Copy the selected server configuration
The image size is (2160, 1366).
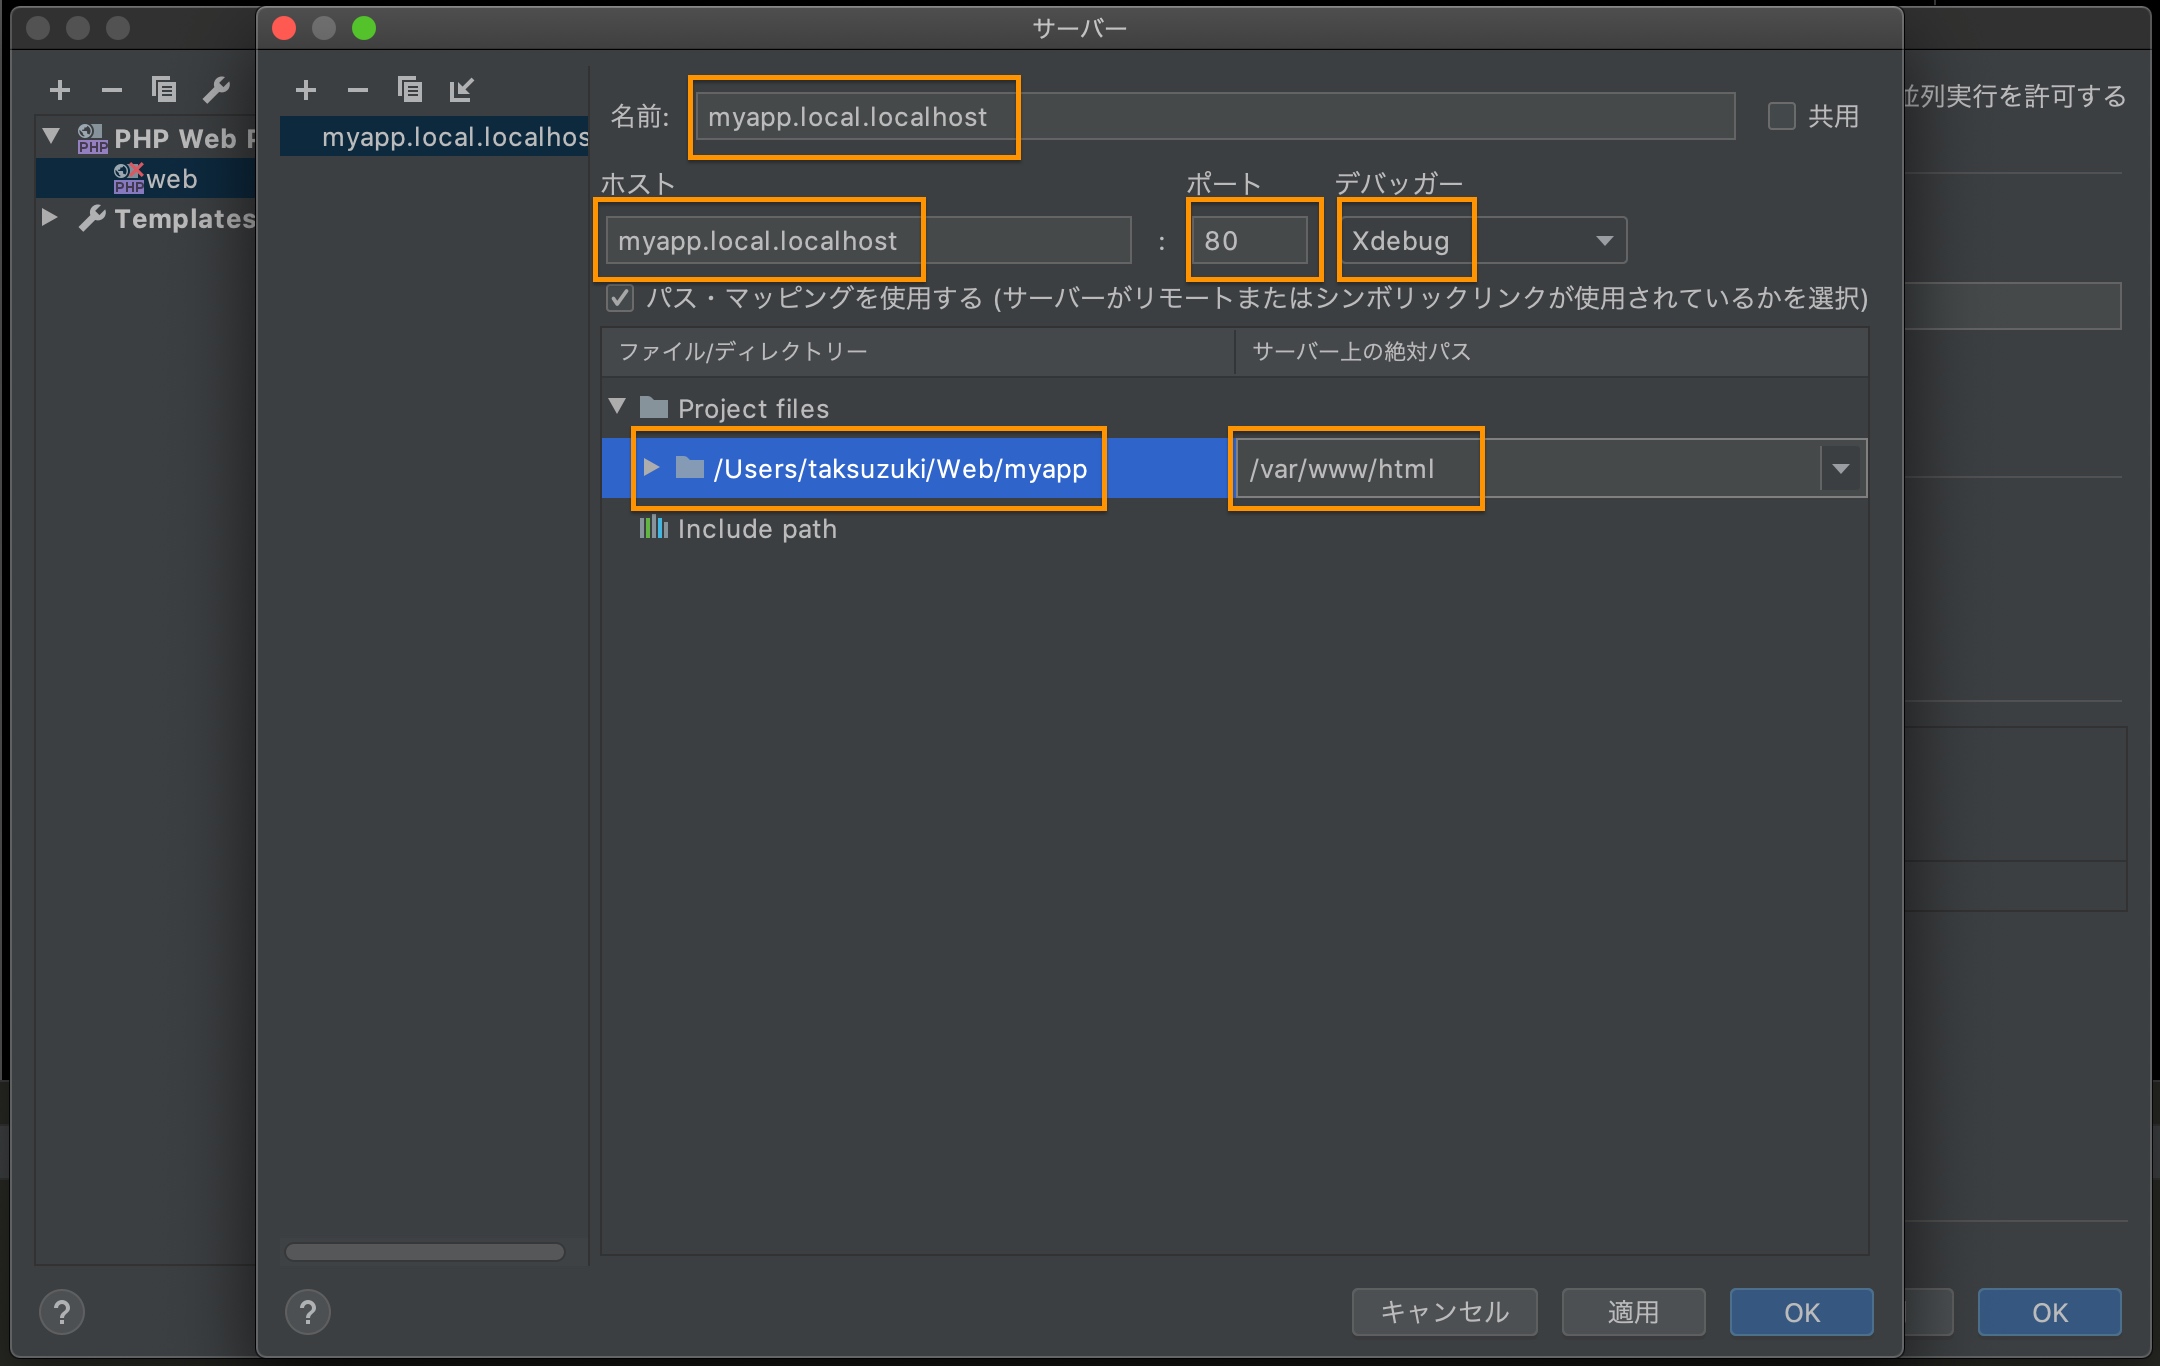(409, 90)
